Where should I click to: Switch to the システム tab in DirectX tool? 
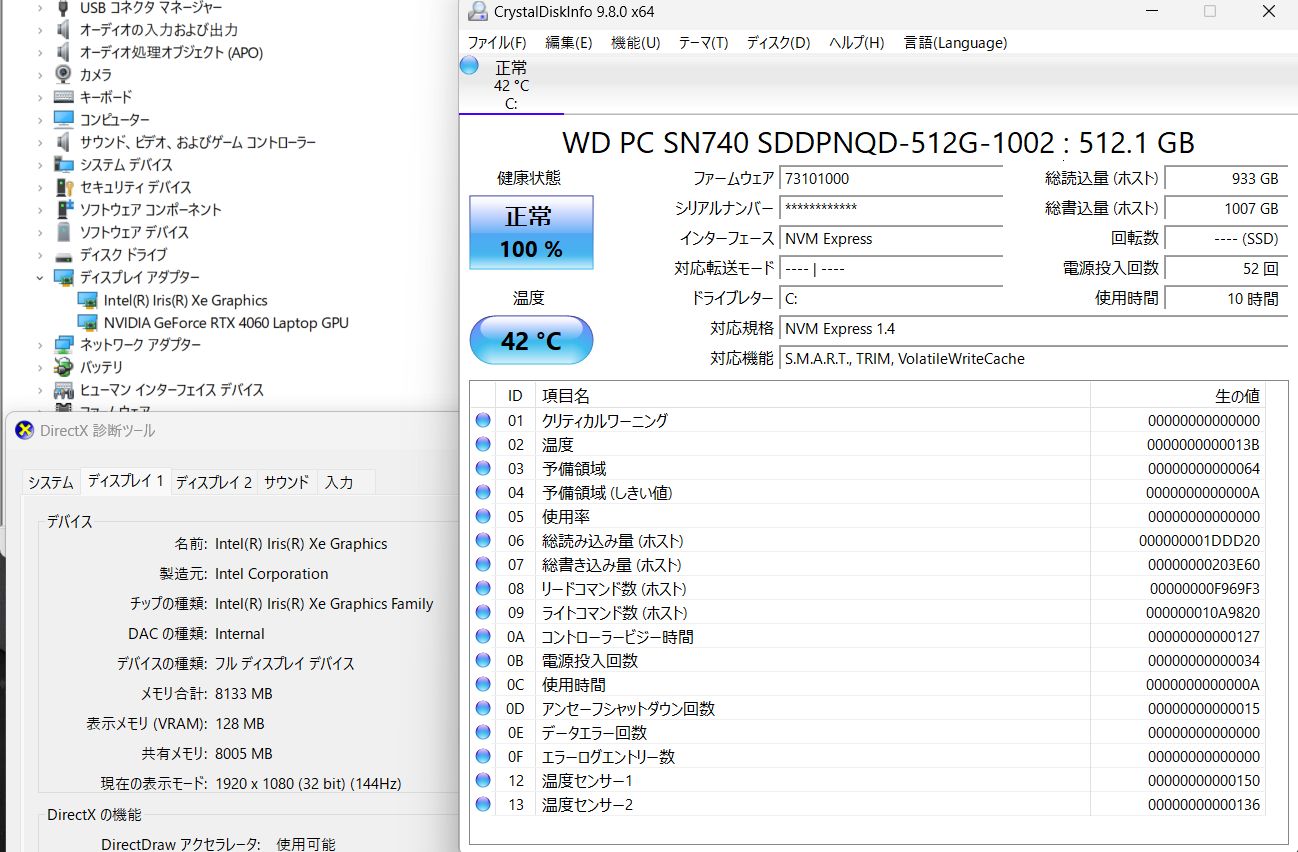coord(50,482)
